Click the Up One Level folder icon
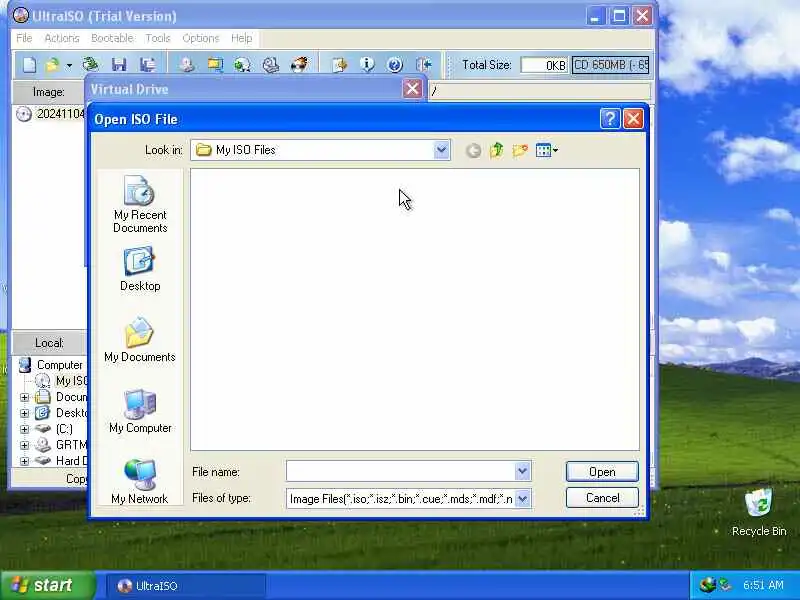Image resolution: width=800 pixels, height=600 pixels. tap(496, 150)
